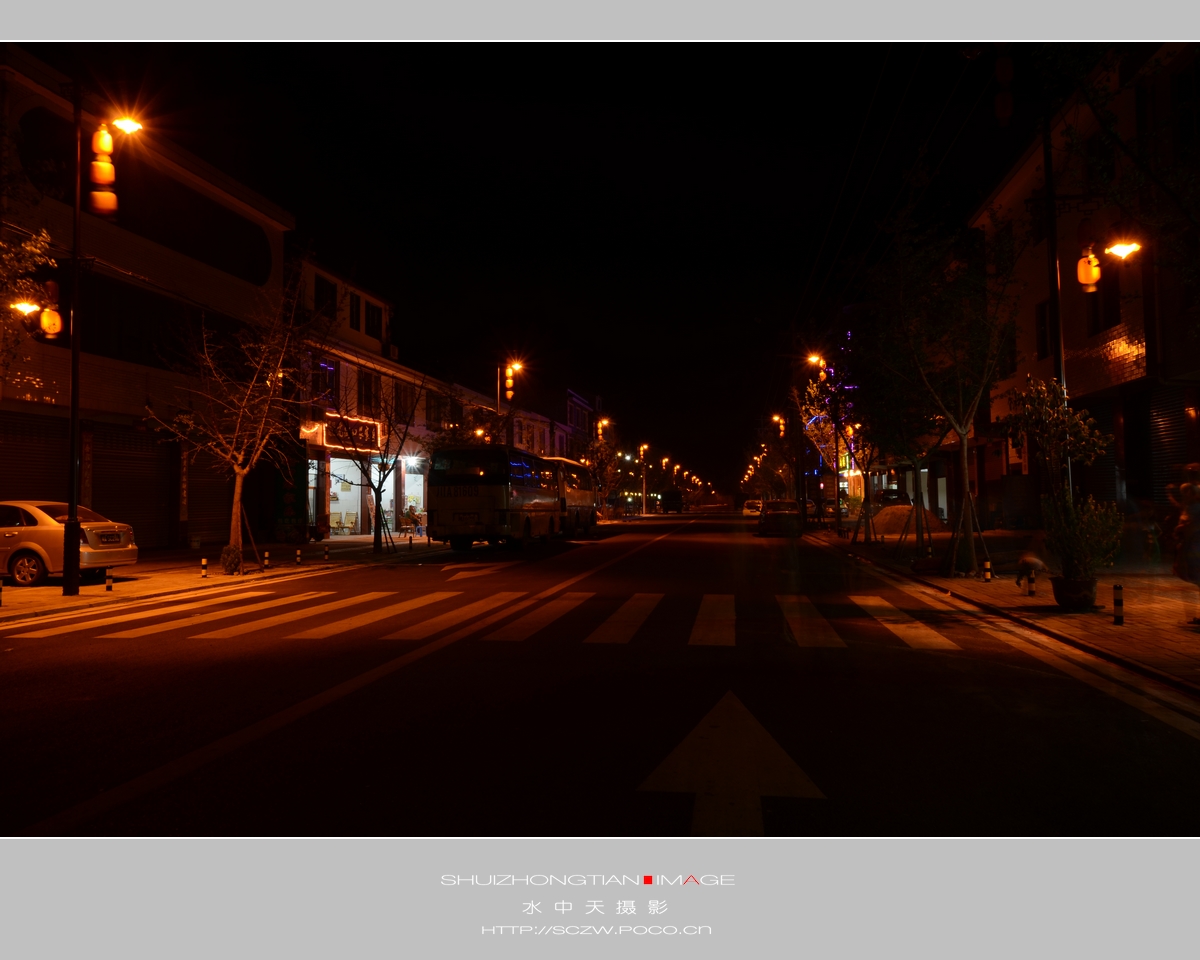Click the dark car parked on the right side
The width and height of the screenshot is (1200, 960).
pos(780,517)
